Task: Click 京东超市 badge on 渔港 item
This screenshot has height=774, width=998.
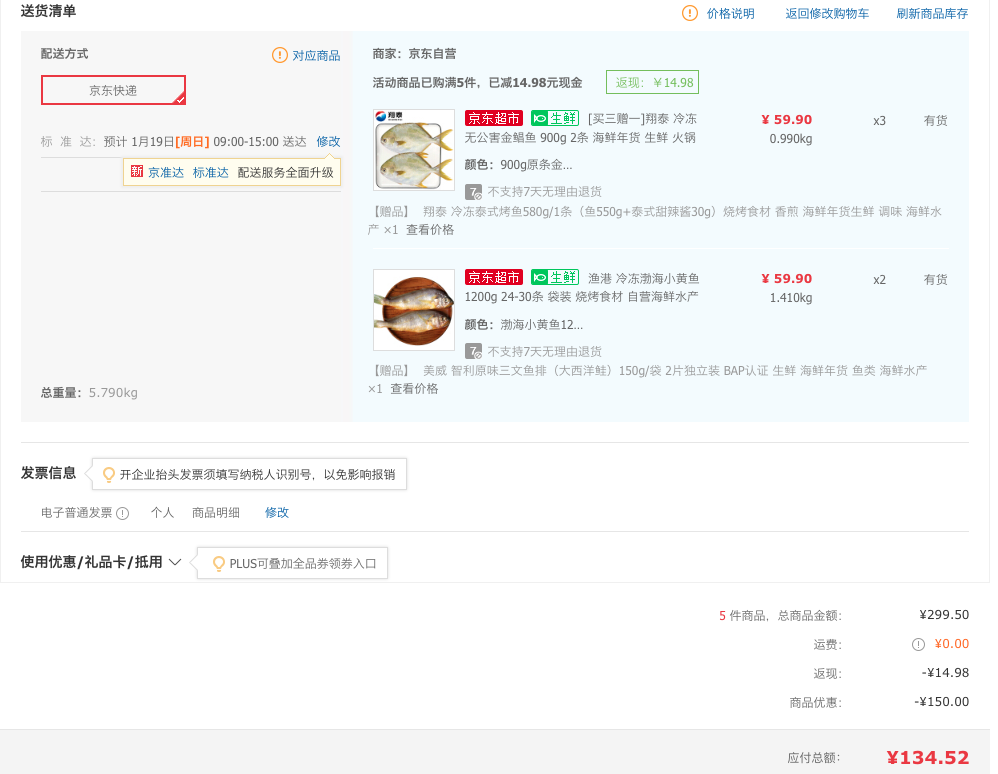Action: click(494, 278)
